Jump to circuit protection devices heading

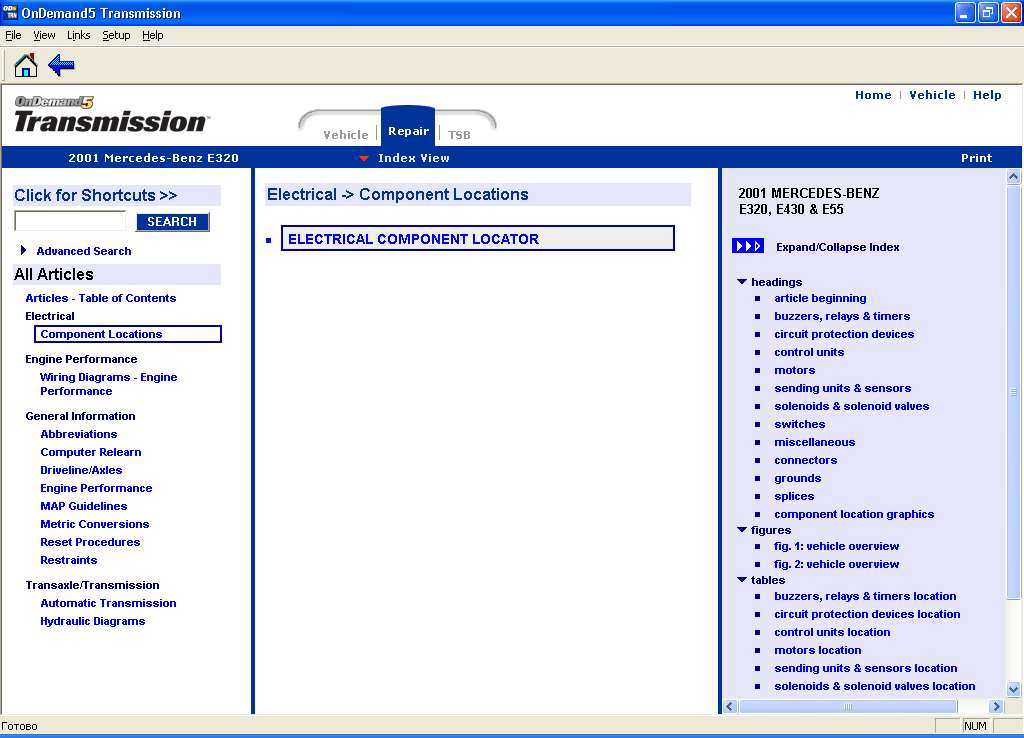(x=844, y=334)
